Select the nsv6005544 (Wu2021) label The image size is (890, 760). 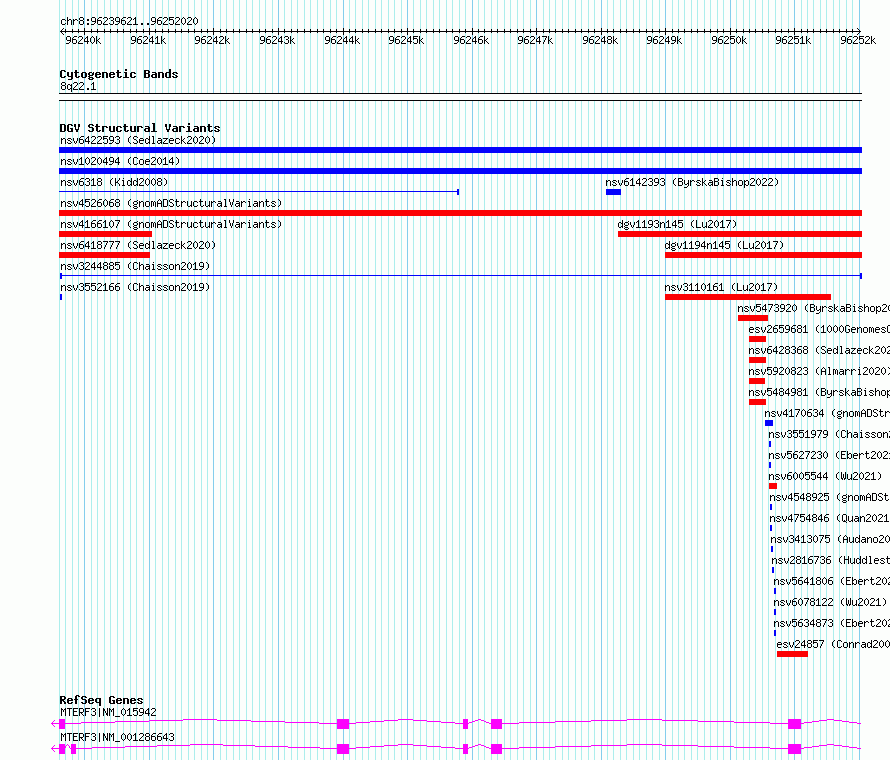tap(825, 476)
